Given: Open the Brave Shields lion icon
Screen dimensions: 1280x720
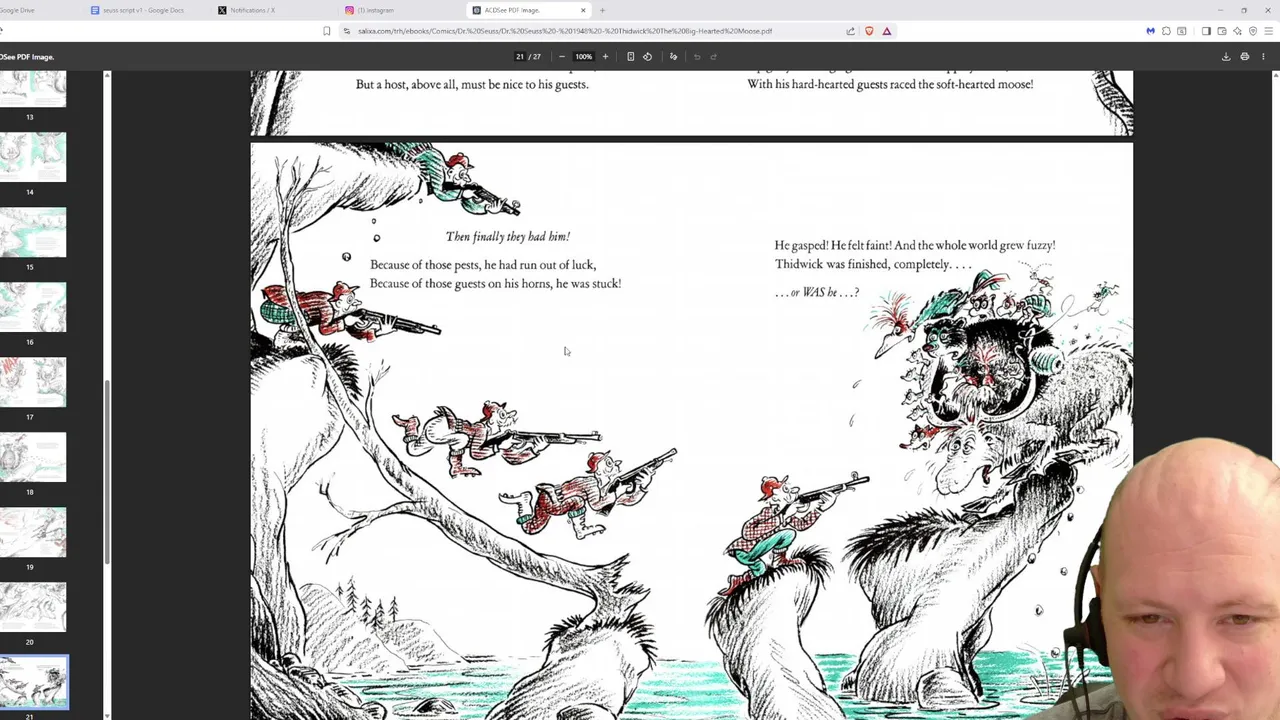Looking at the screenshot, I should [x=869, y=31].
